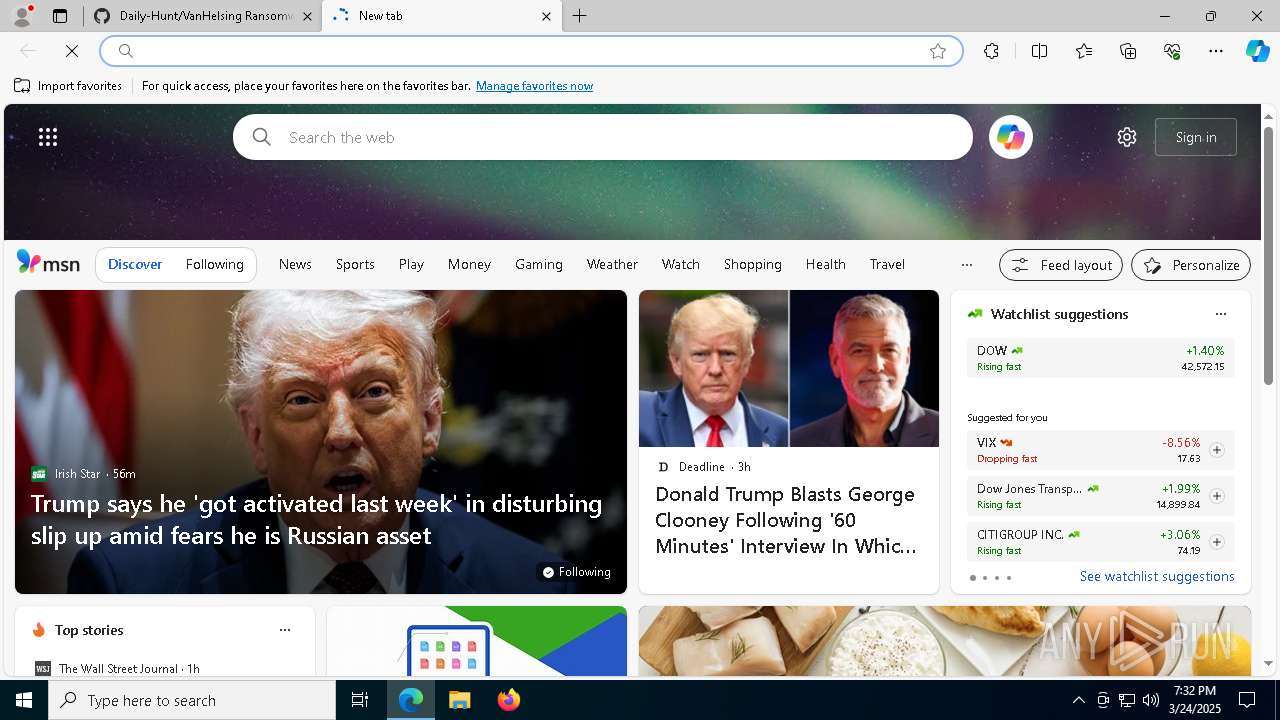The height and width of the screenshot is (720, 1280).
Task: Open the notifications center icon
Action: [1247, 700]
